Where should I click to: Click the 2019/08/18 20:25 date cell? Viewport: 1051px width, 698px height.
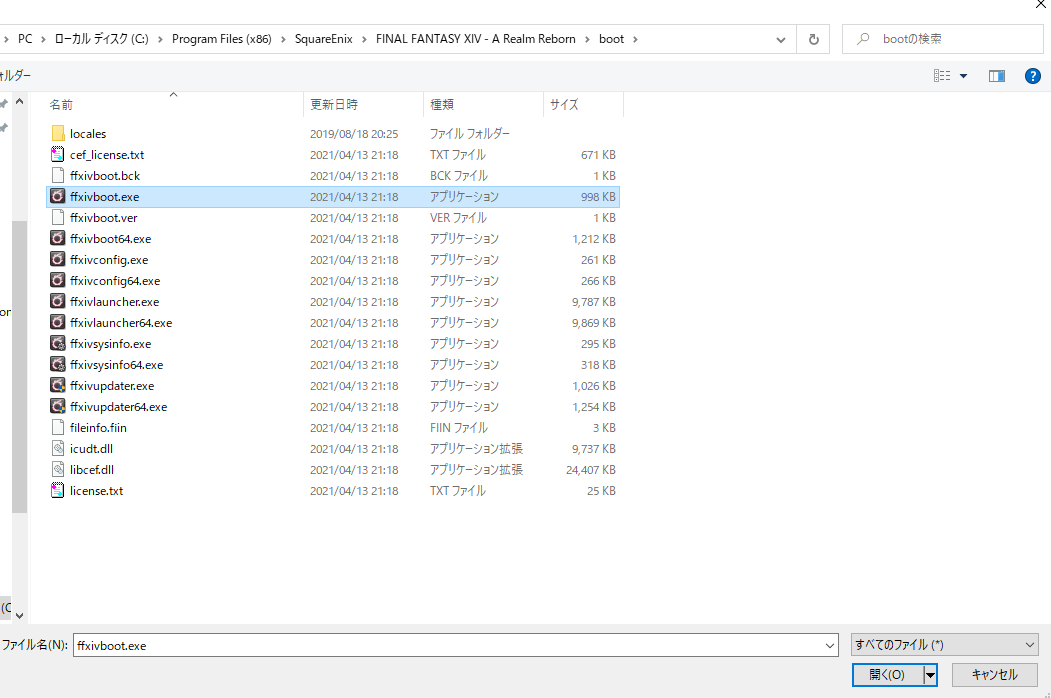click(x=354, y=133)
